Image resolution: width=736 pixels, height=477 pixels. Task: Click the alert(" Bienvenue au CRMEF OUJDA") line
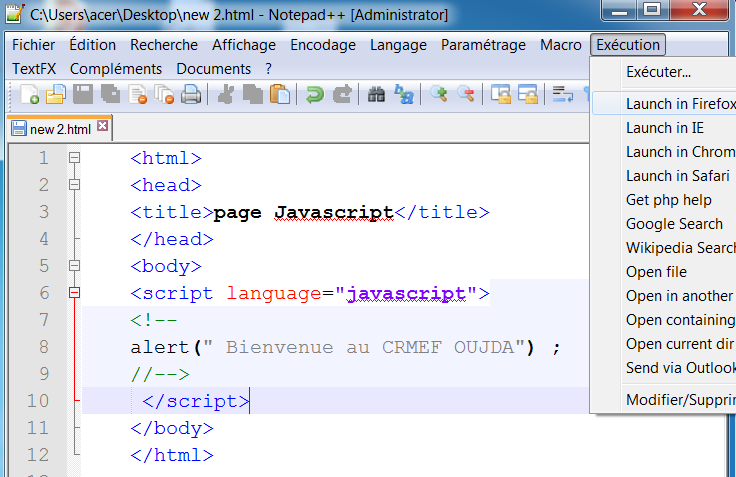pos(345,347)
